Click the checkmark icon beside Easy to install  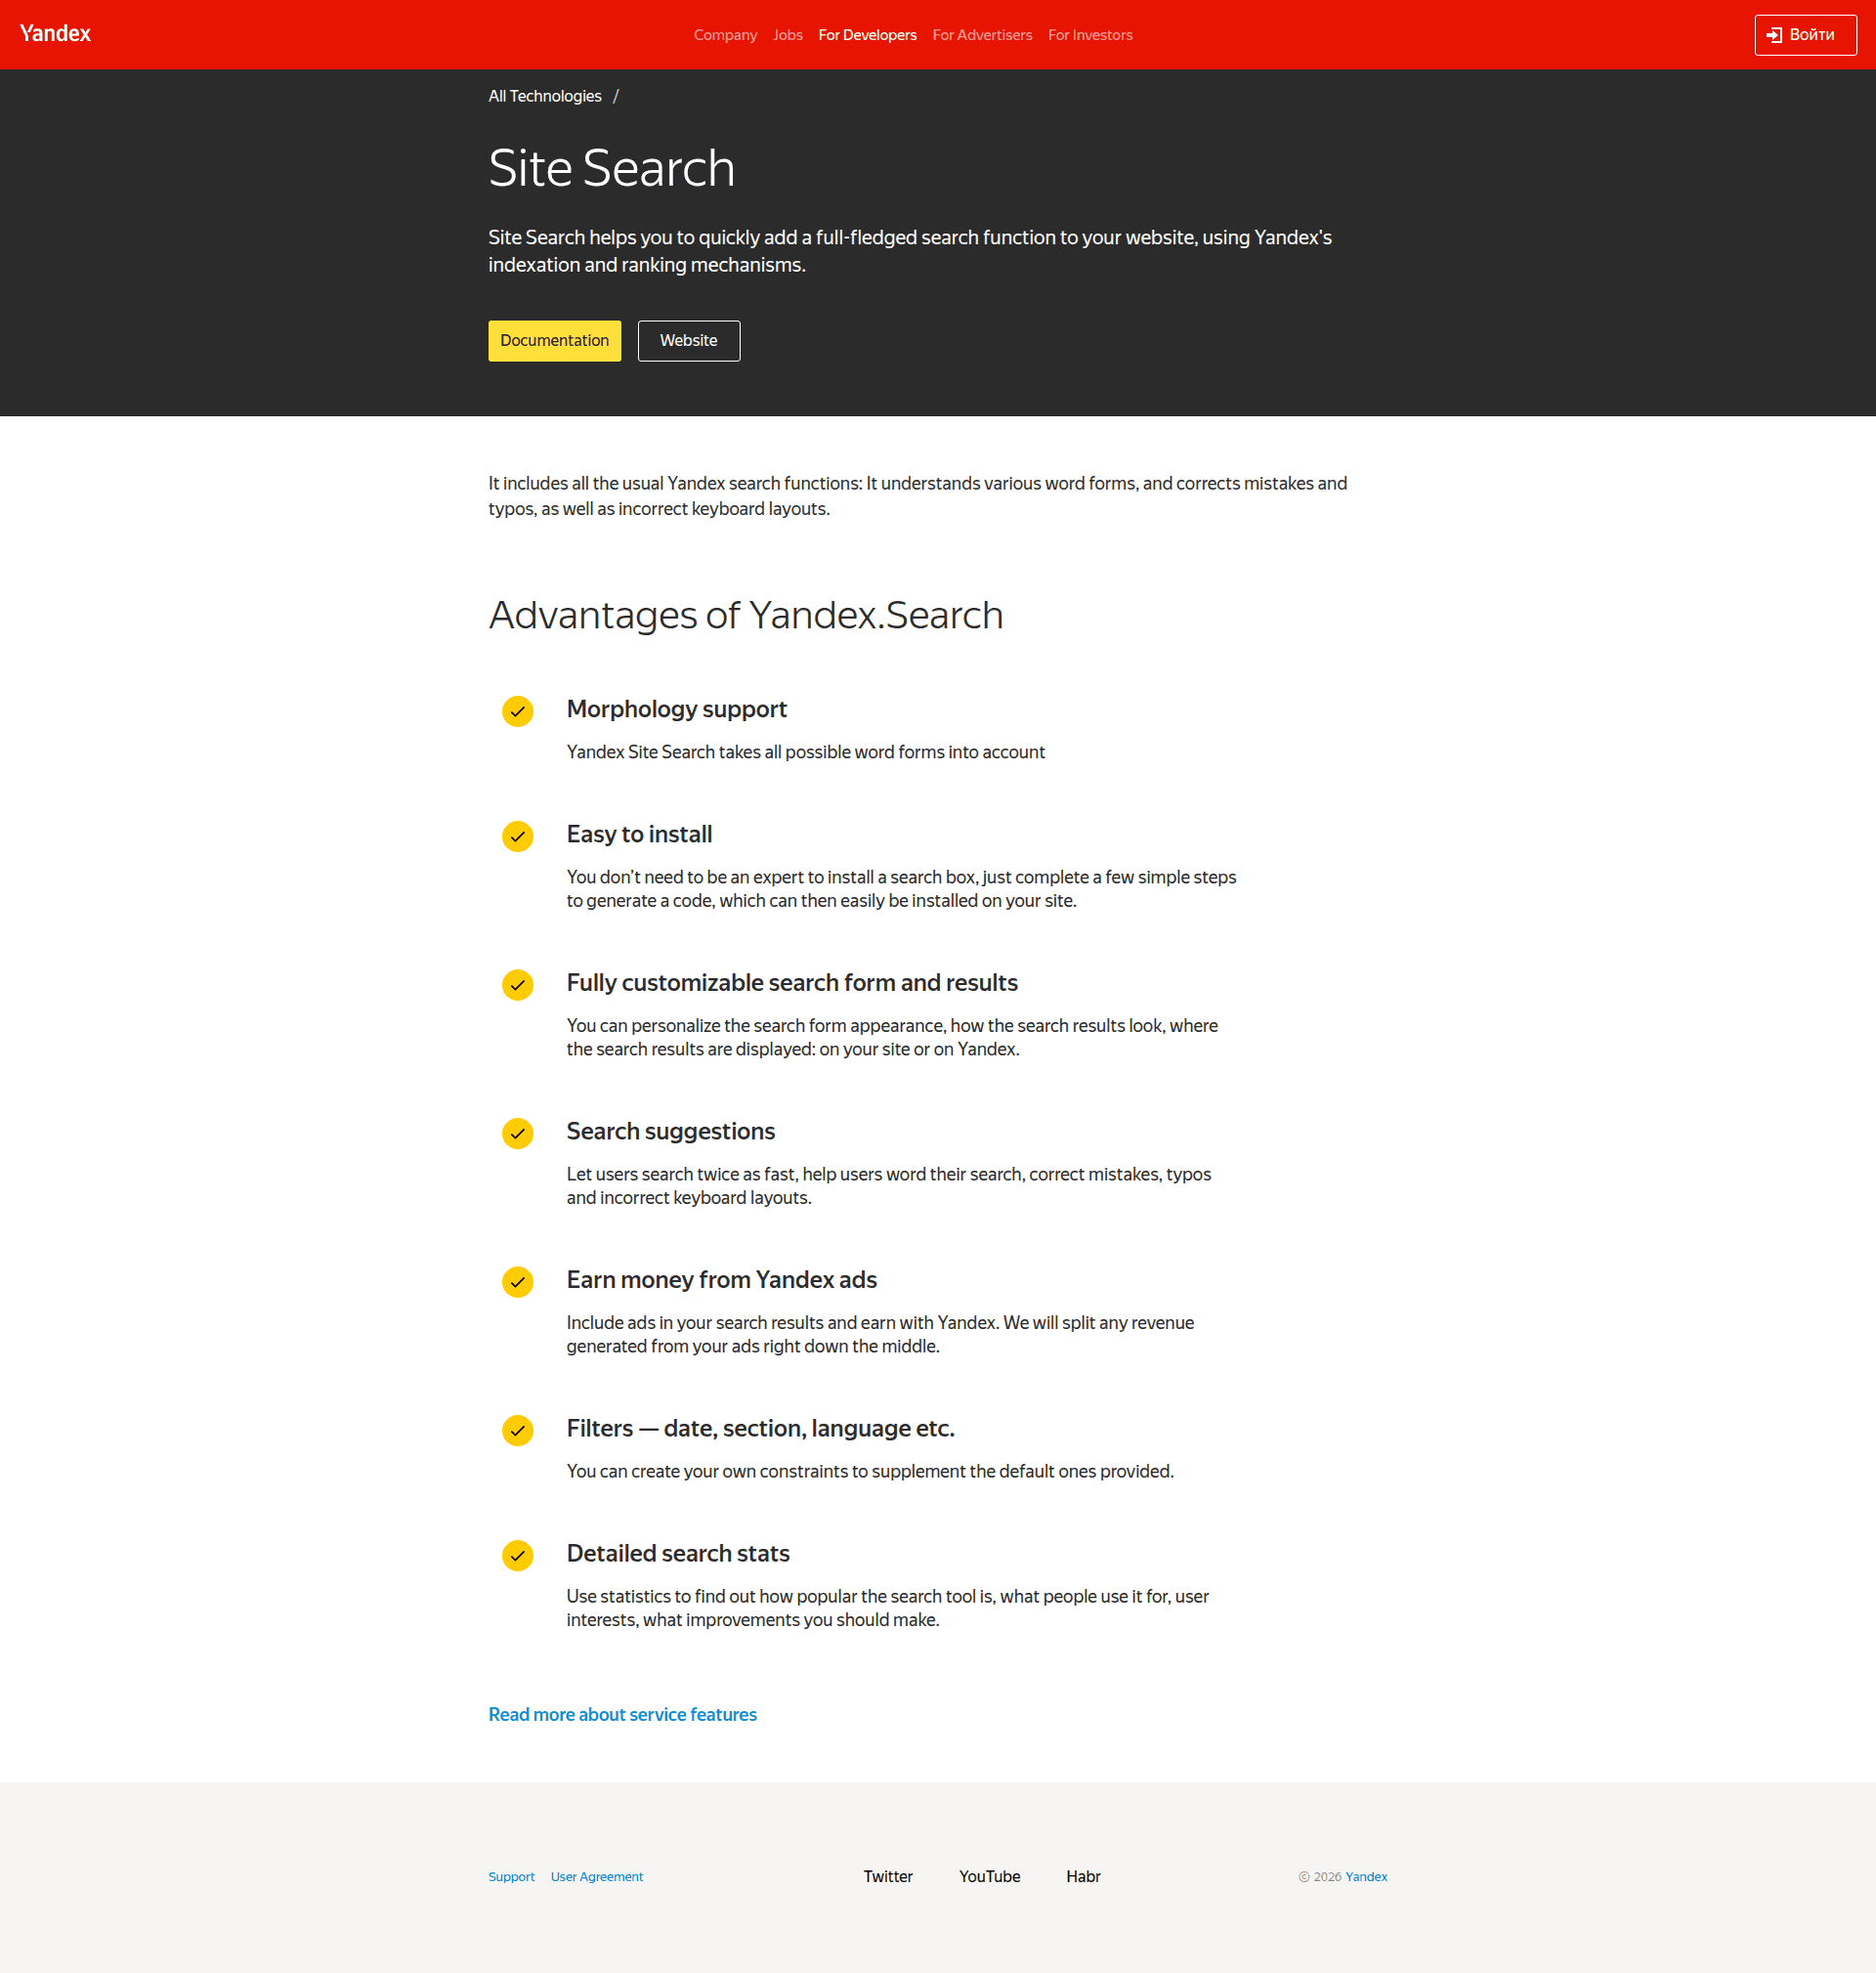point(517,836)
